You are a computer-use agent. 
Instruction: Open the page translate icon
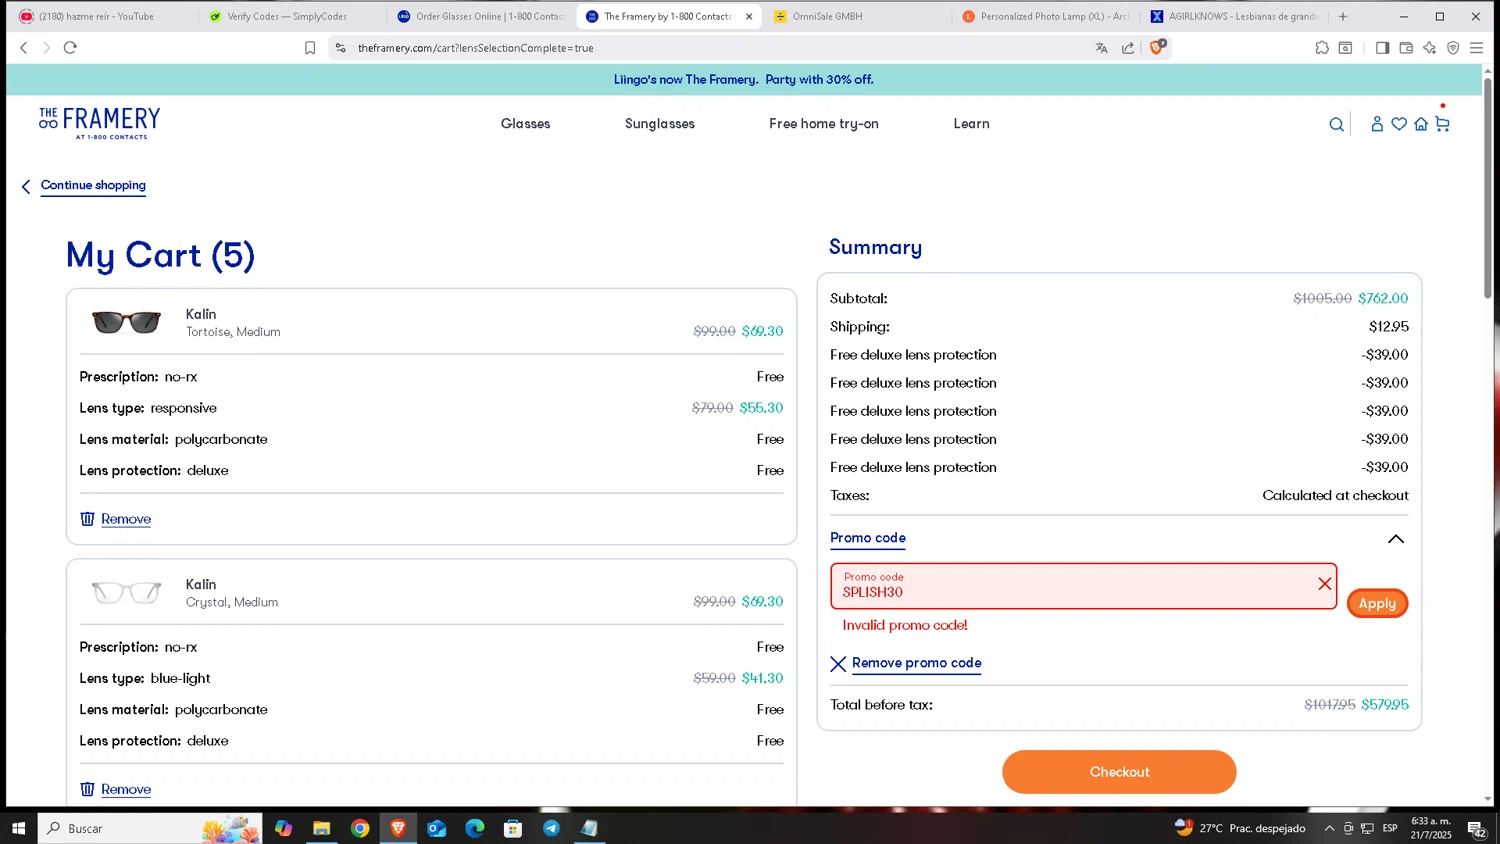(x=1101, y=48)
